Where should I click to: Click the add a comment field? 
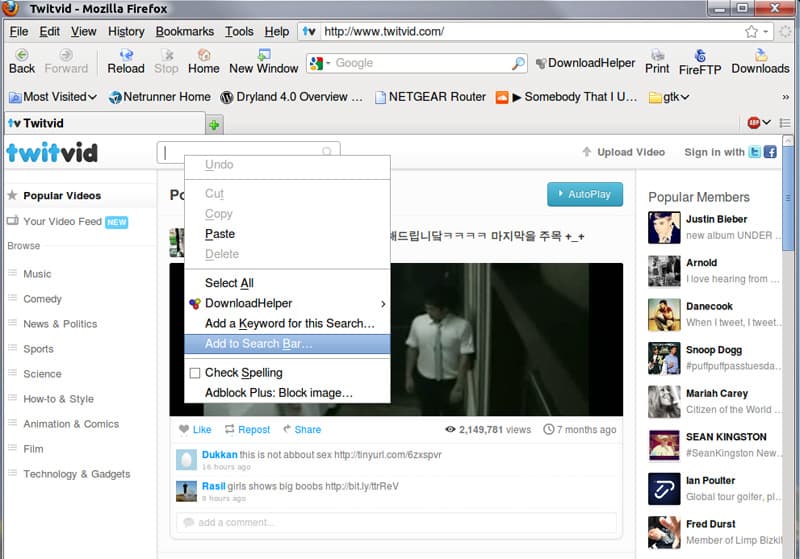pyautogui.click(x=396, y=522)
